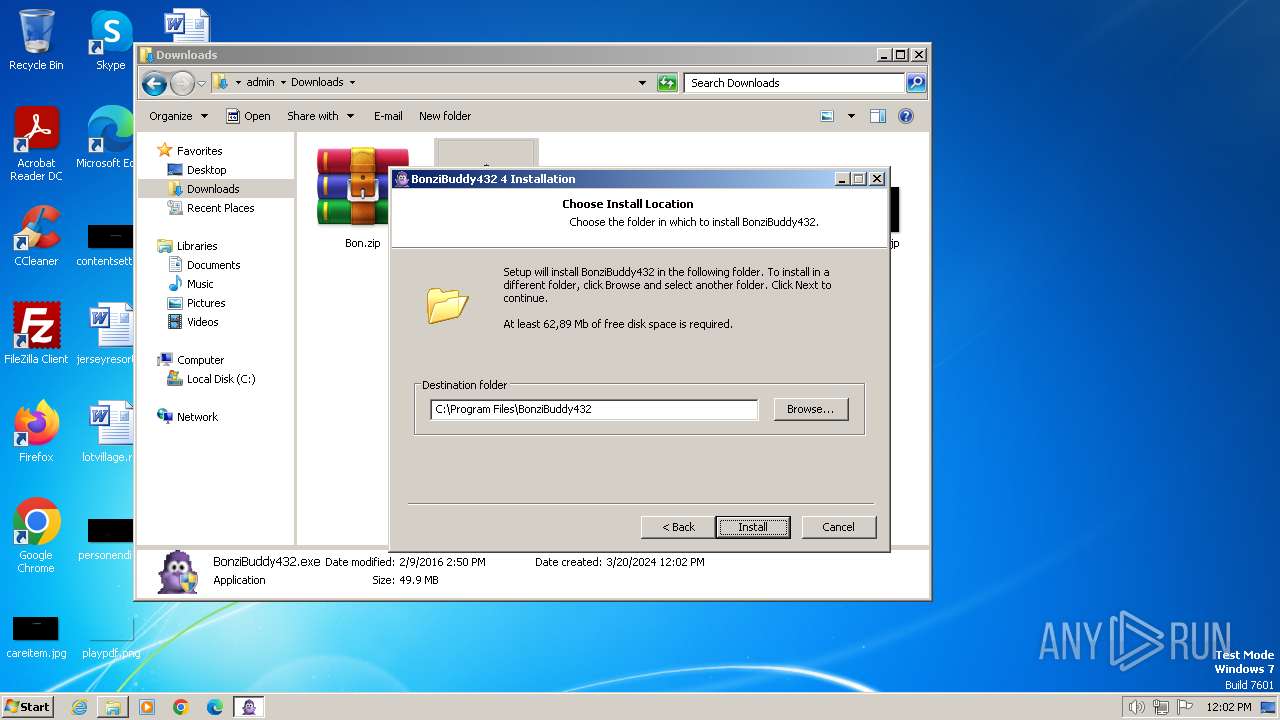Launch FileZilla Client shortcut
Viewport: 1280px width, 720px height.
(36, 334)
